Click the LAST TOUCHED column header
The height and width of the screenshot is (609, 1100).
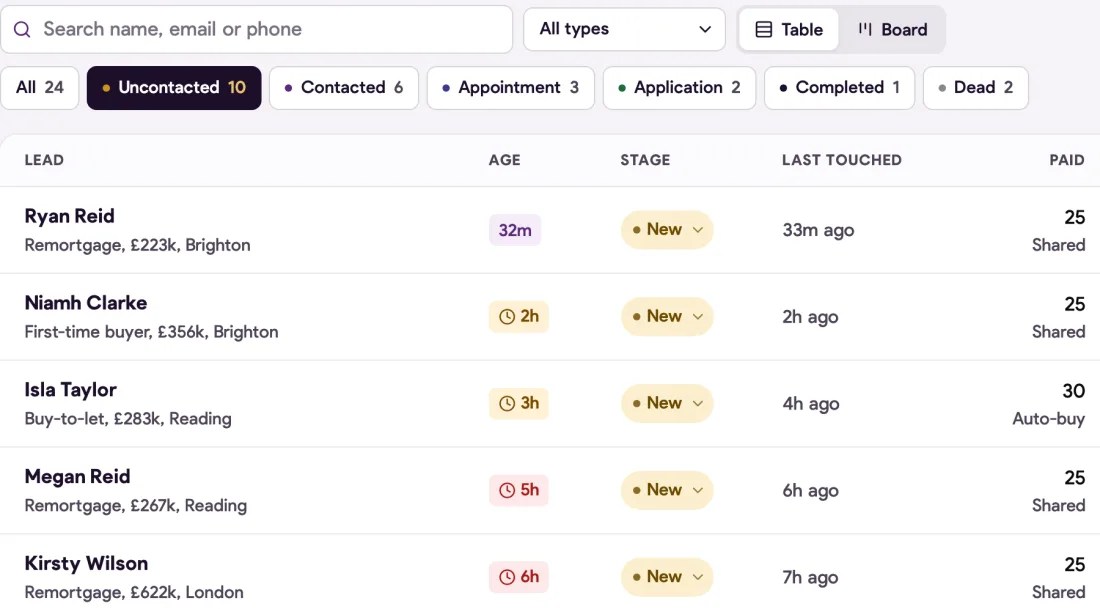842,160
